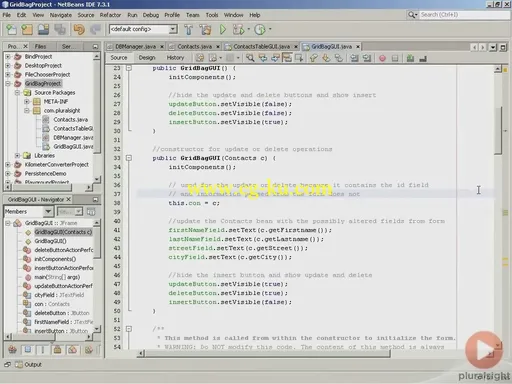The height and width of the screenshot is (384, 512).
Task: Click the editor vertical scrollbar thumb
Action: [x=498, y=131]
